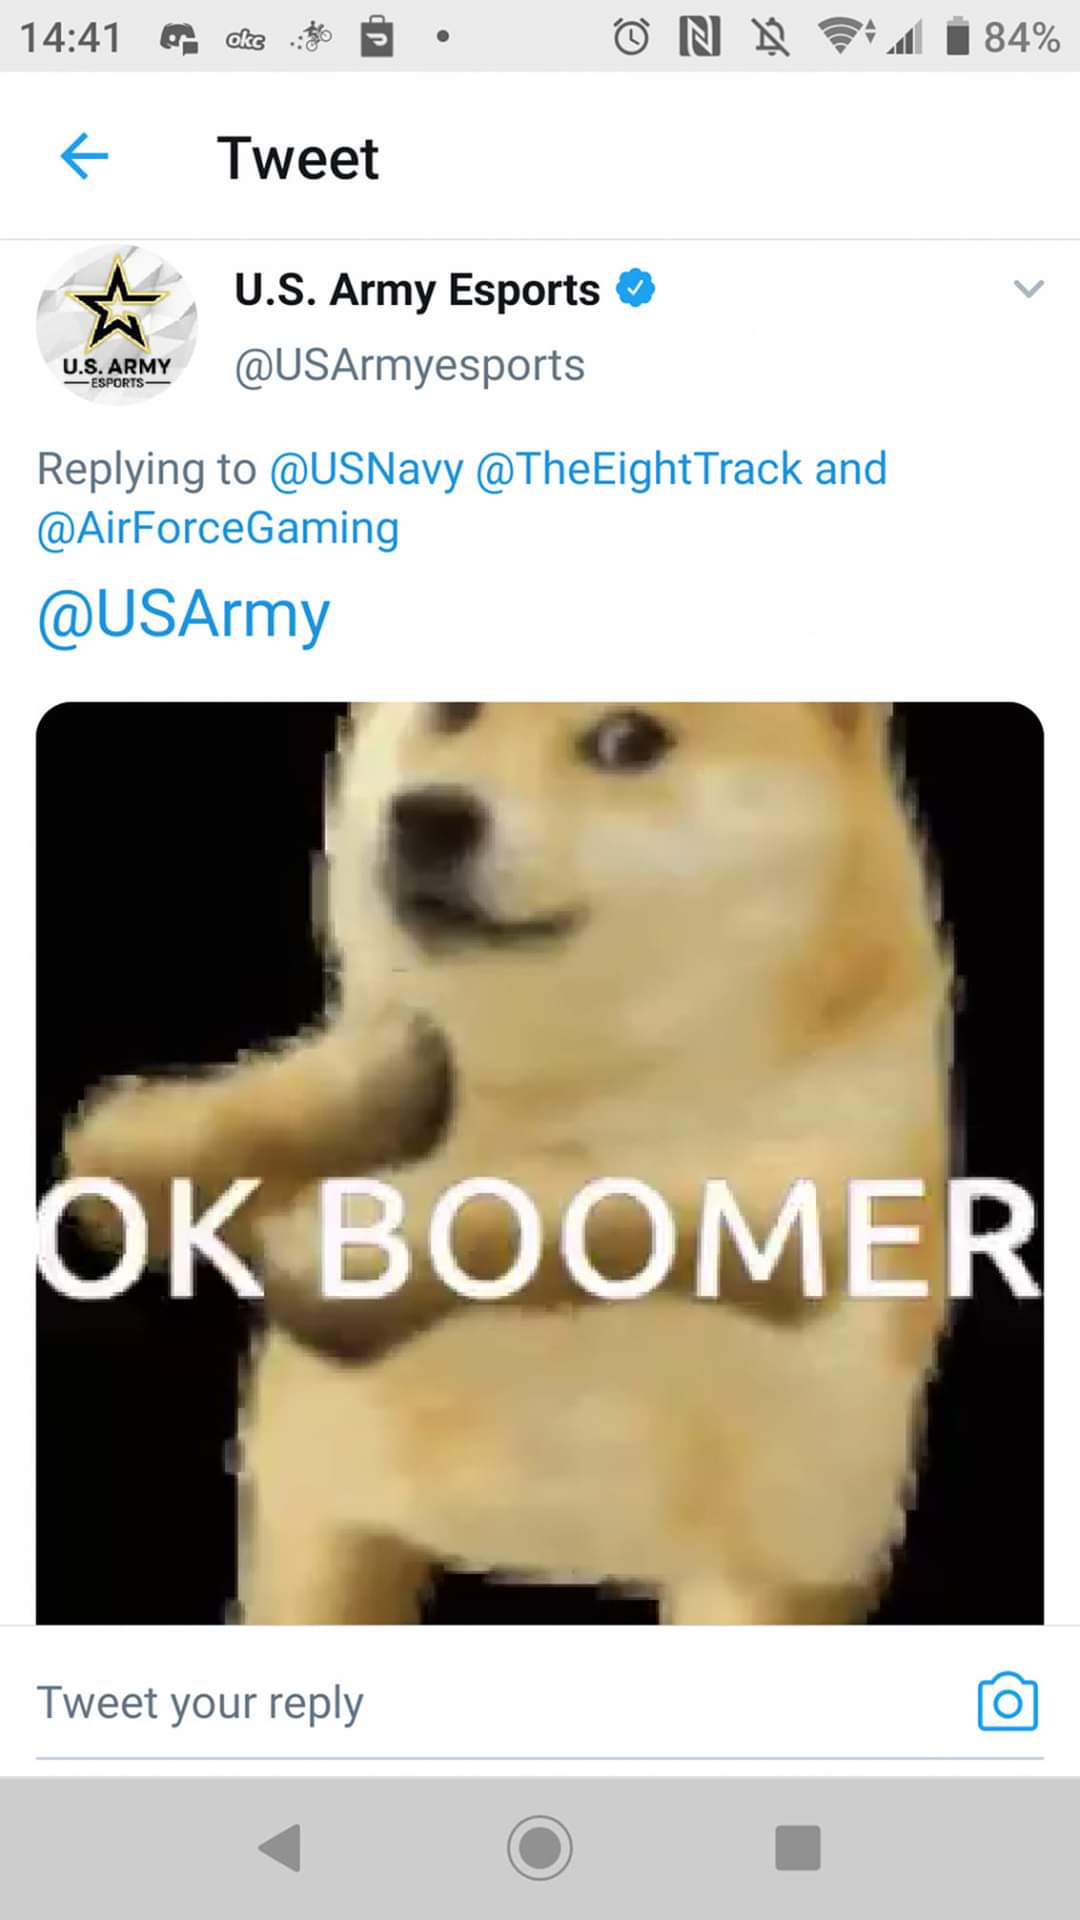Tap the Tweet header title
Screen dimensions: 1080x1920
[298, 158]
